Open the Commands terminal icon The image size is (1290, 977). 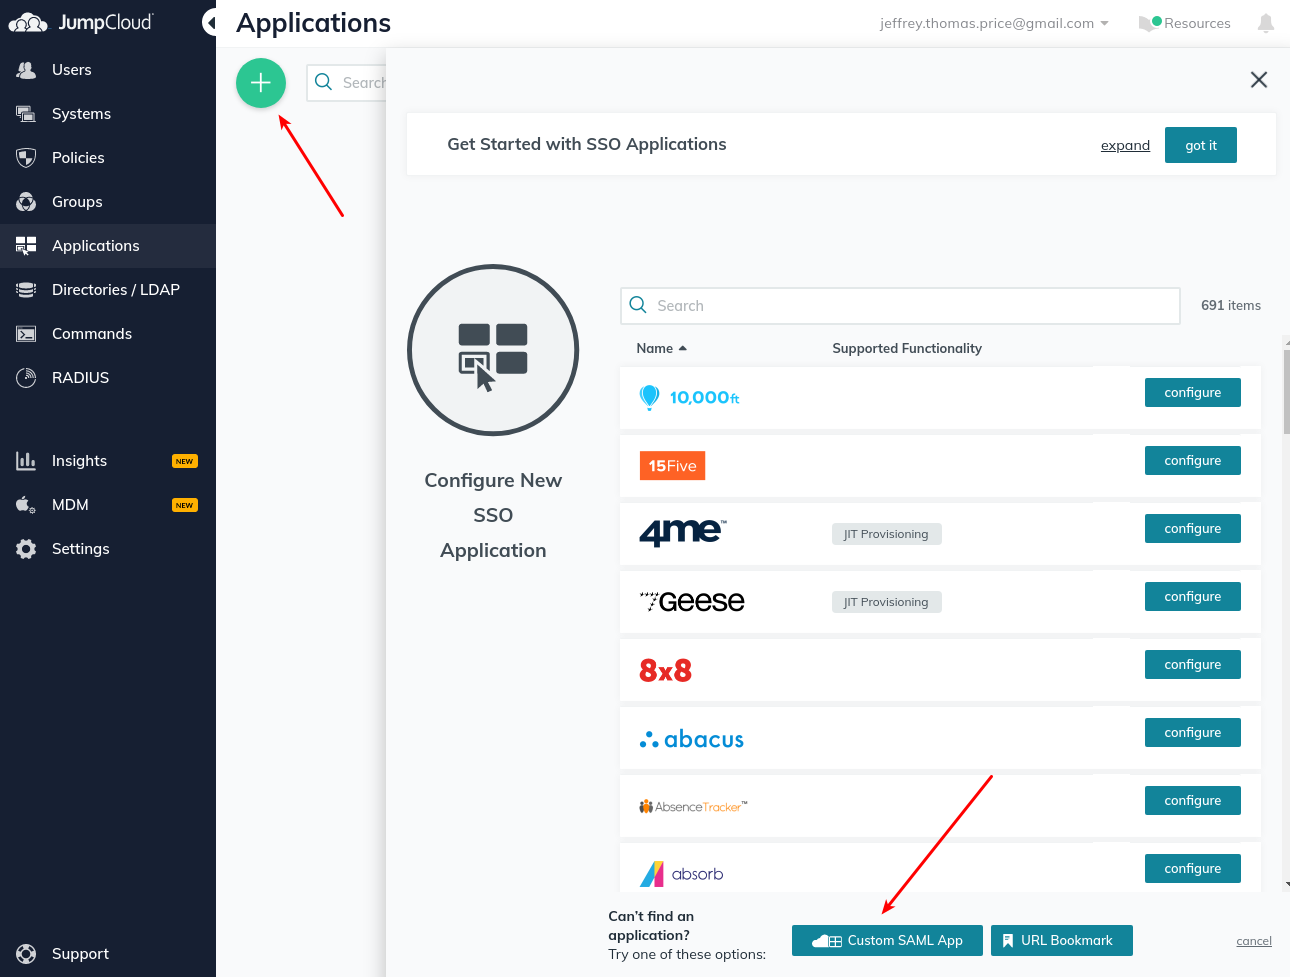coord(27,334)
